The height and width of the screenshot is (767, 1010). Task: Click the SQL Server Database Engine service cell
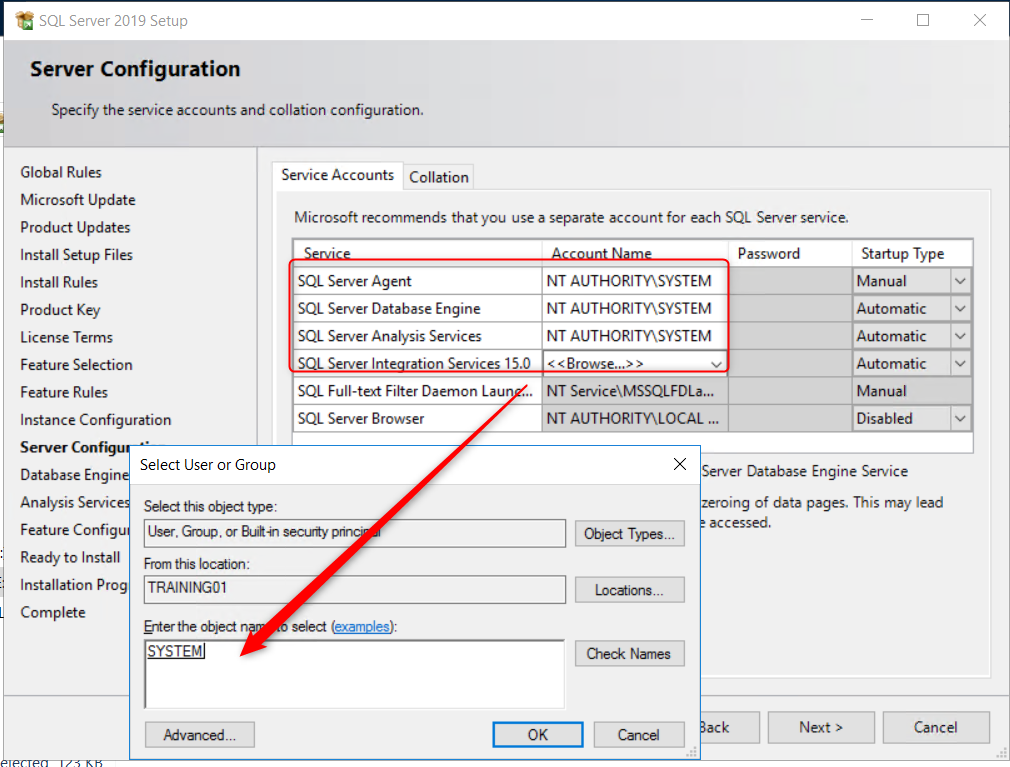pyautogui.click(x=417, y=308)
